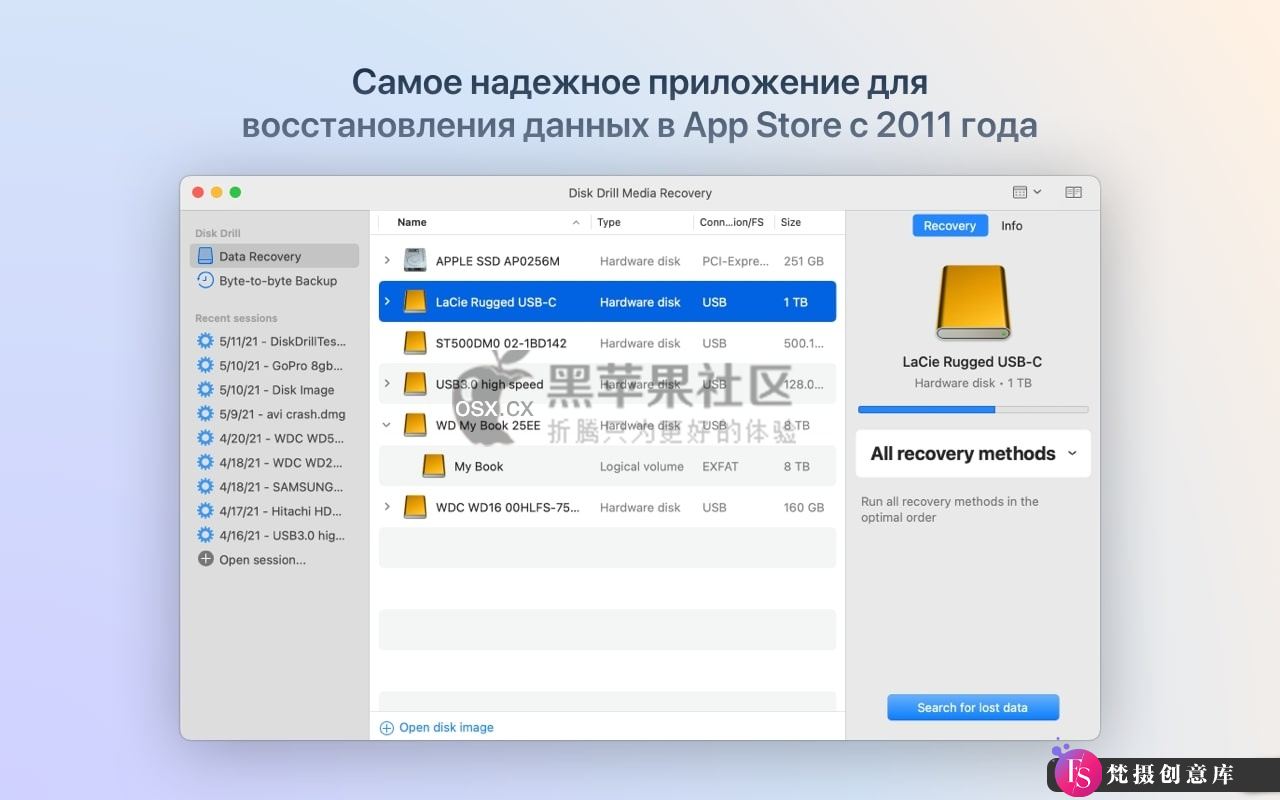Select the My Book volume name

[x=479, y=466]
